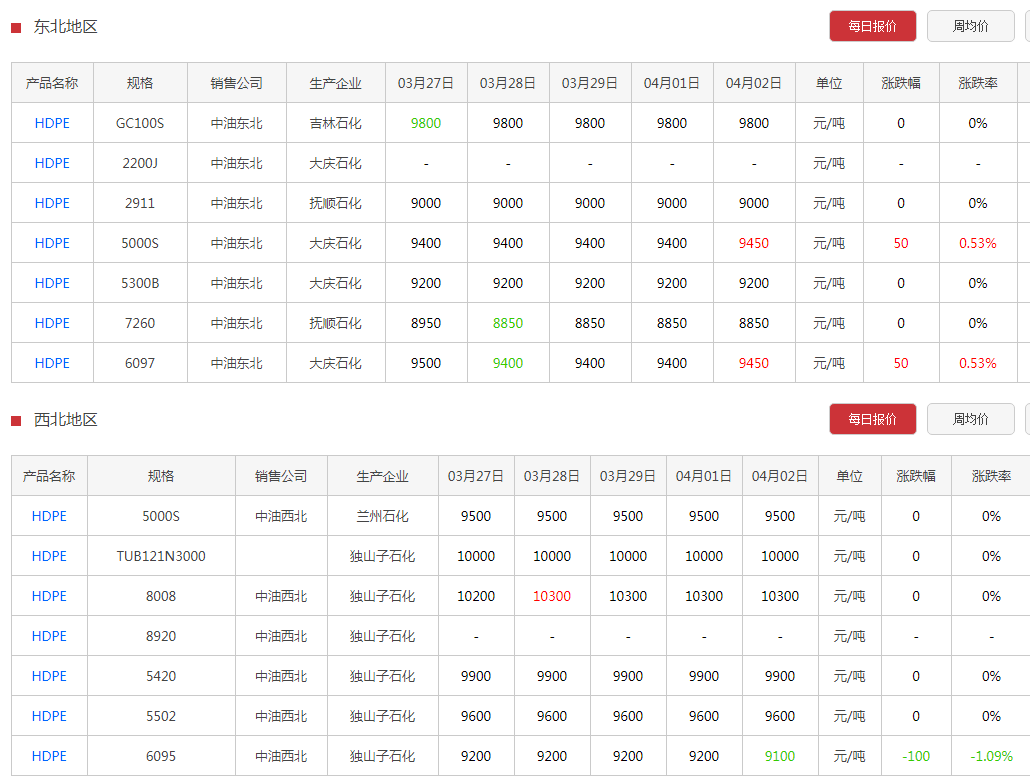1030x782 pixels.
Task: Click 9200 under 03月28日 in 5300B row
Action: (508, 283)
